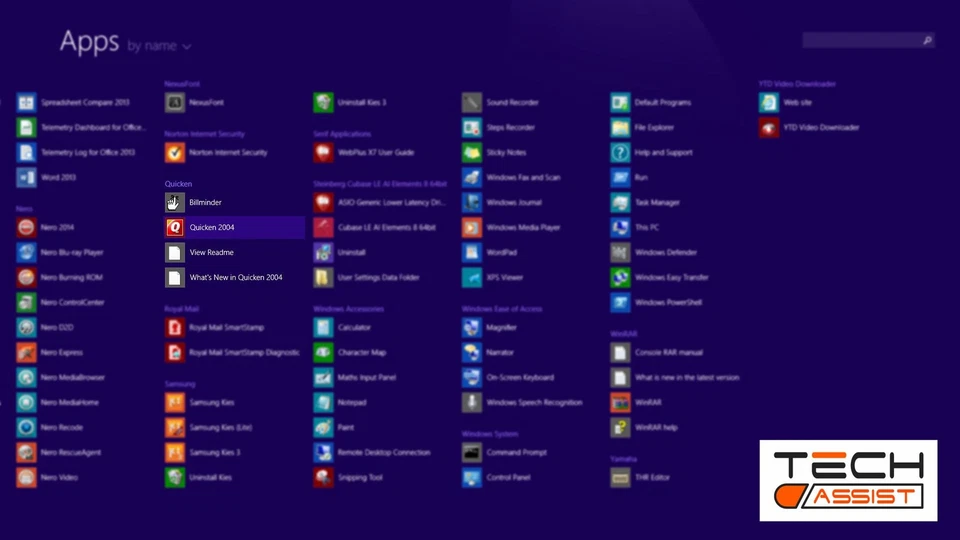
Task: Open the Nero Video icon
Action: pyautogui.click(x=26, y=478)
